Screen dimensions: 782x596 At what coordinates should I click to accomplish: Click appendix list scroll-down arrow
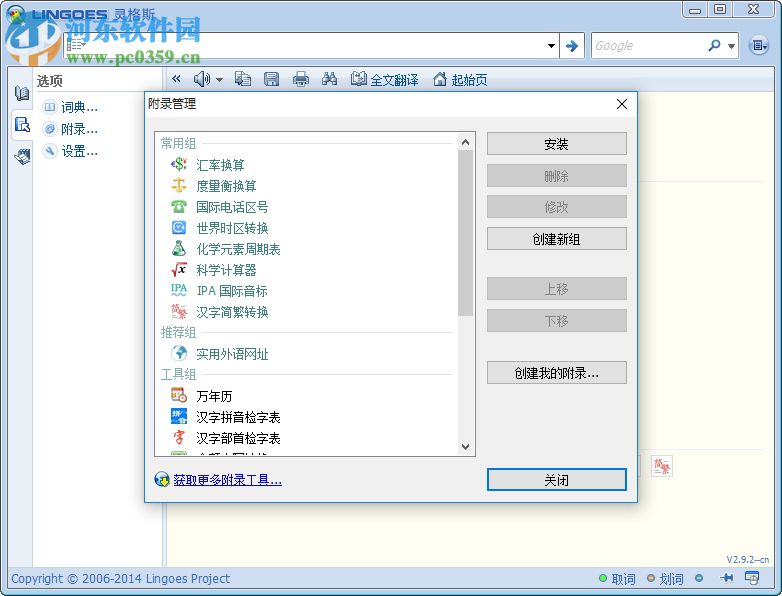click(465, 446)
